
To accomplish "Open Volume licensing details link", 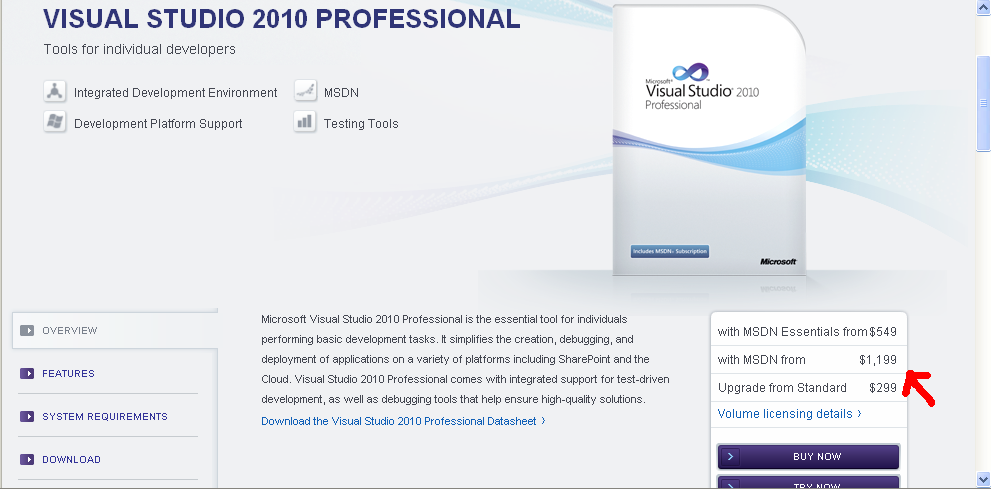I will point(789,414).
